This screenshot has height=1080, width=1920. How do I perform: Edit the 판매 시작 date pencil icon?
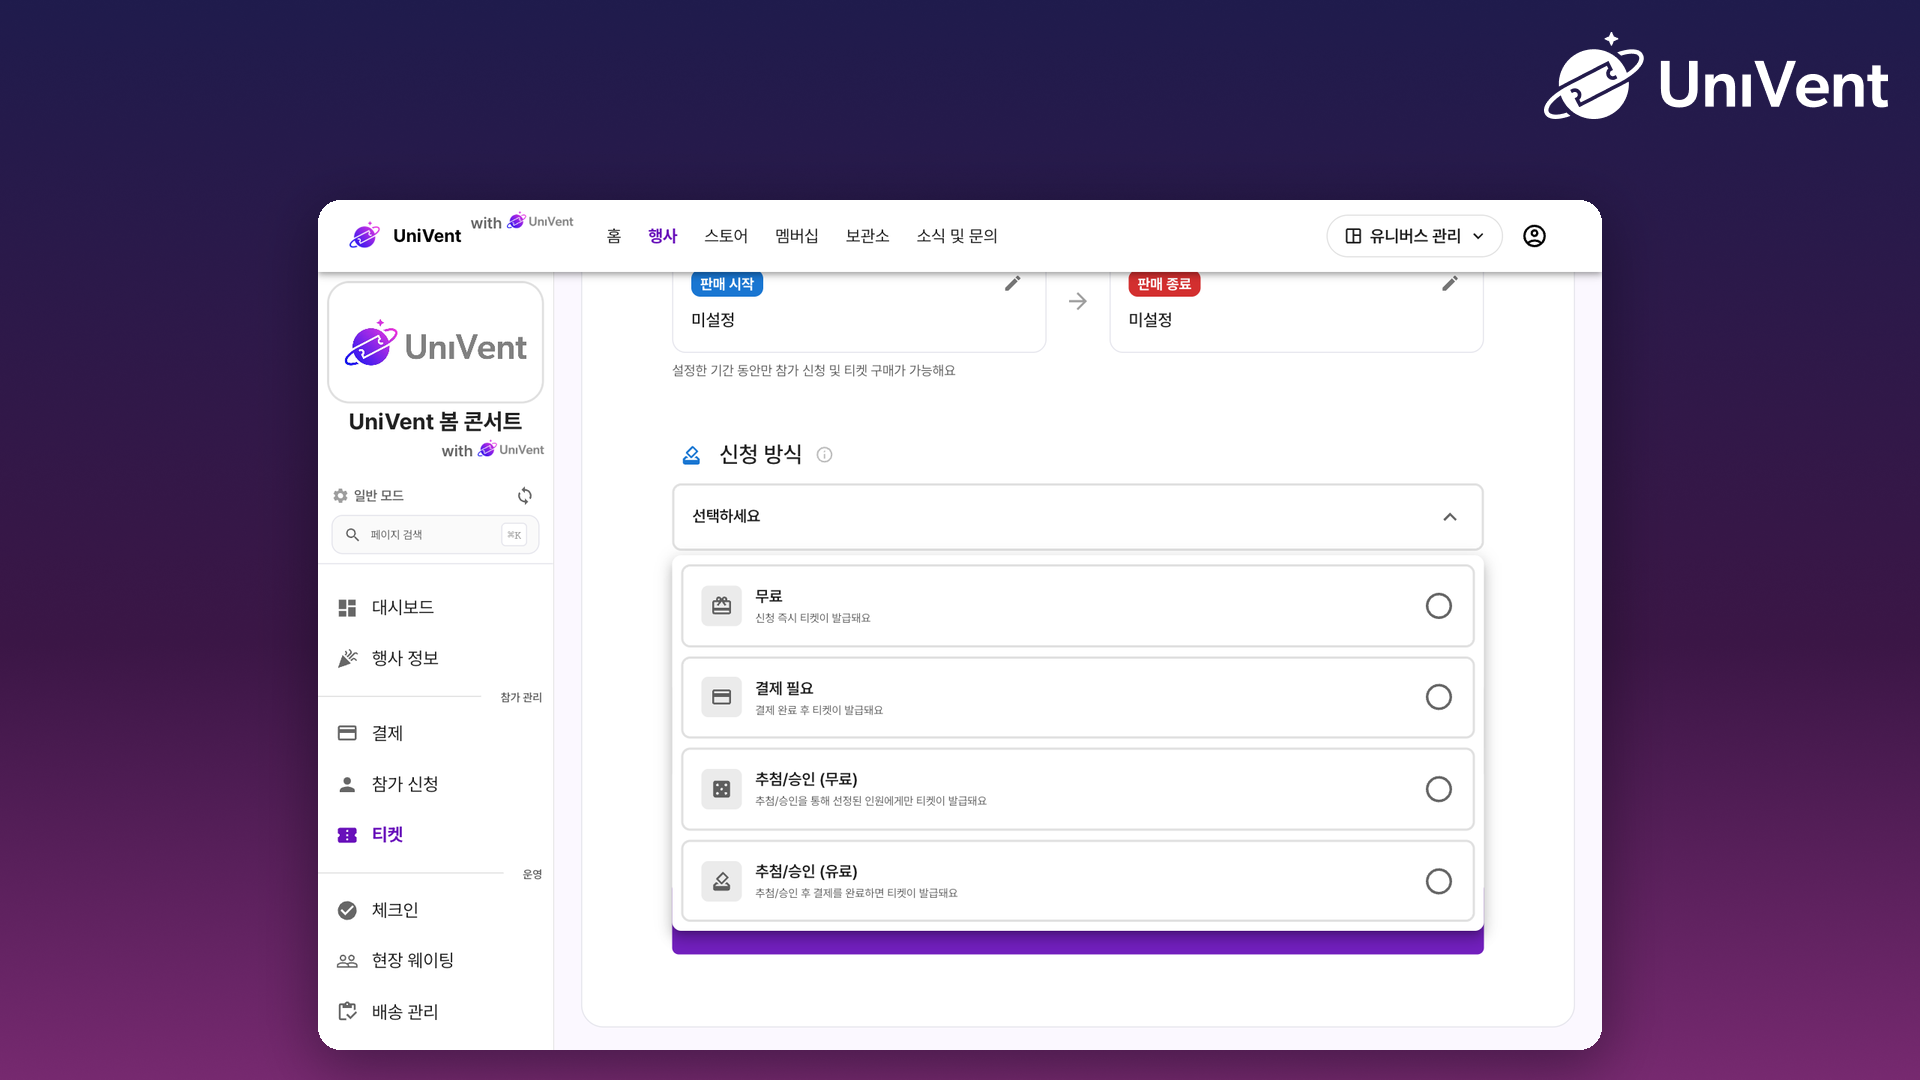[x=1012, y=284]
